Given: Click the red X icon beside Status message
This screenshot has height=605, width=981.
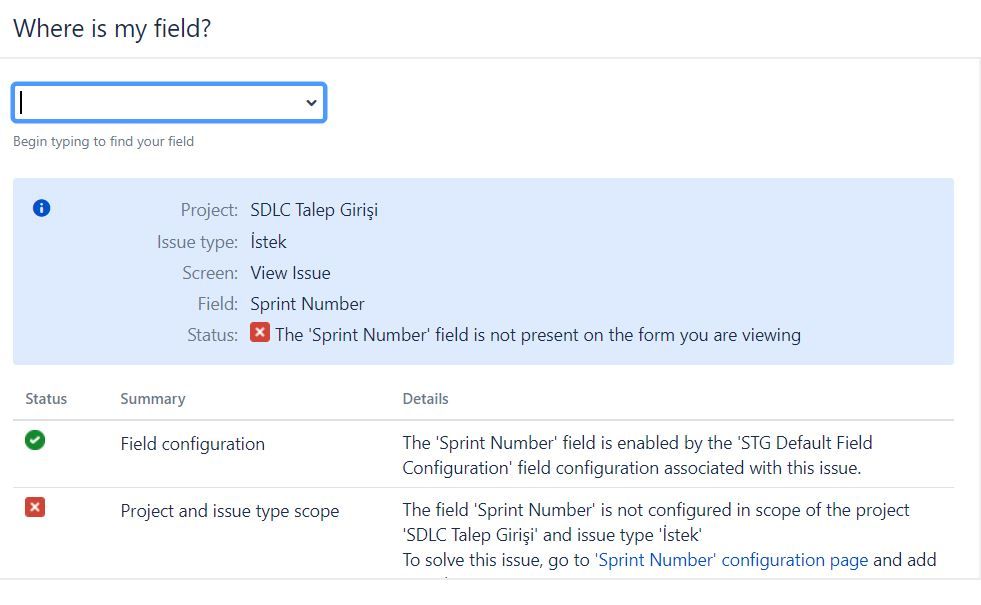Looking at the screenshot, I should pyautogui.click(x=260, y=332).
